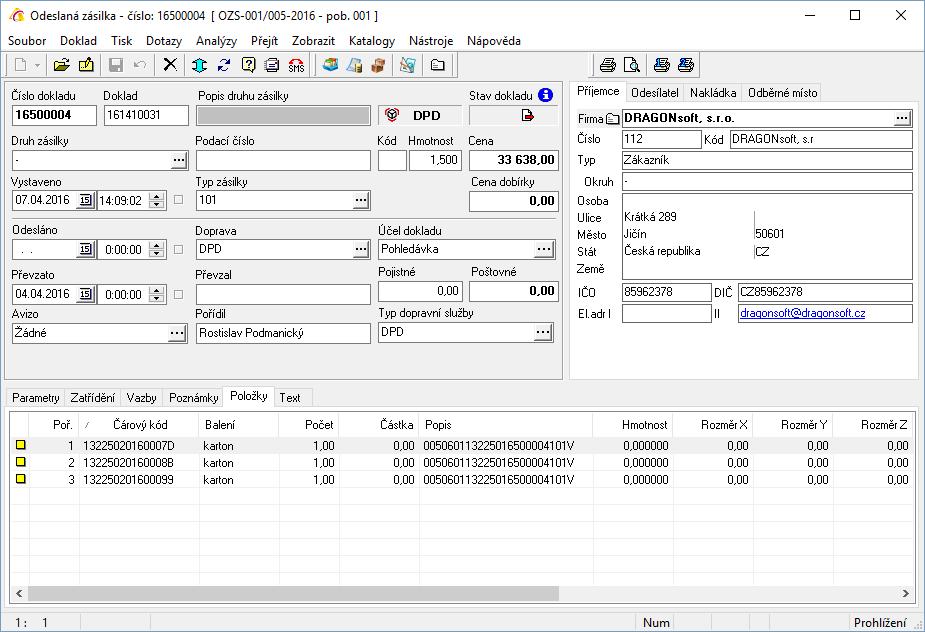Open the Účel dokladu lookup button
Screen dimensions: 925x632
(x=544, y=249)
